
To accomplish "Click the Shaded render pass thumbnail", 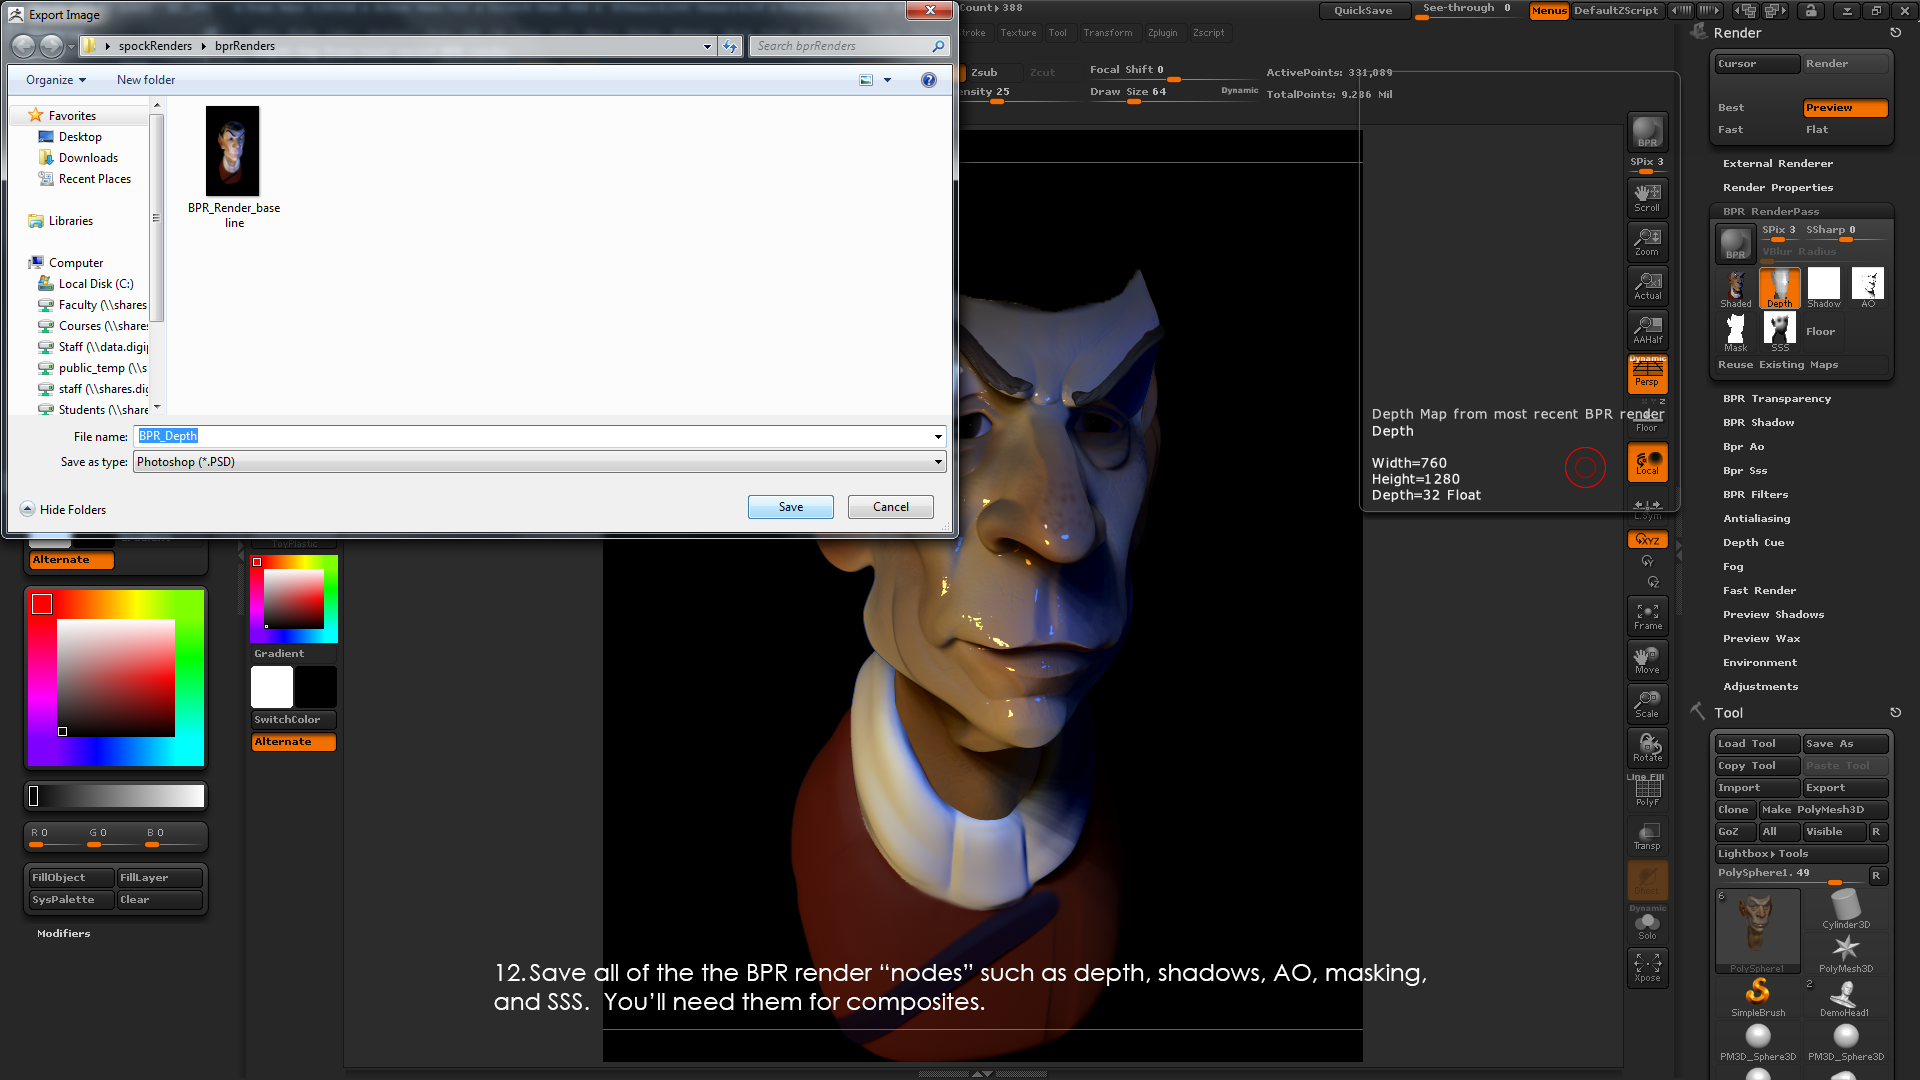I will [x=1735, y=287].
